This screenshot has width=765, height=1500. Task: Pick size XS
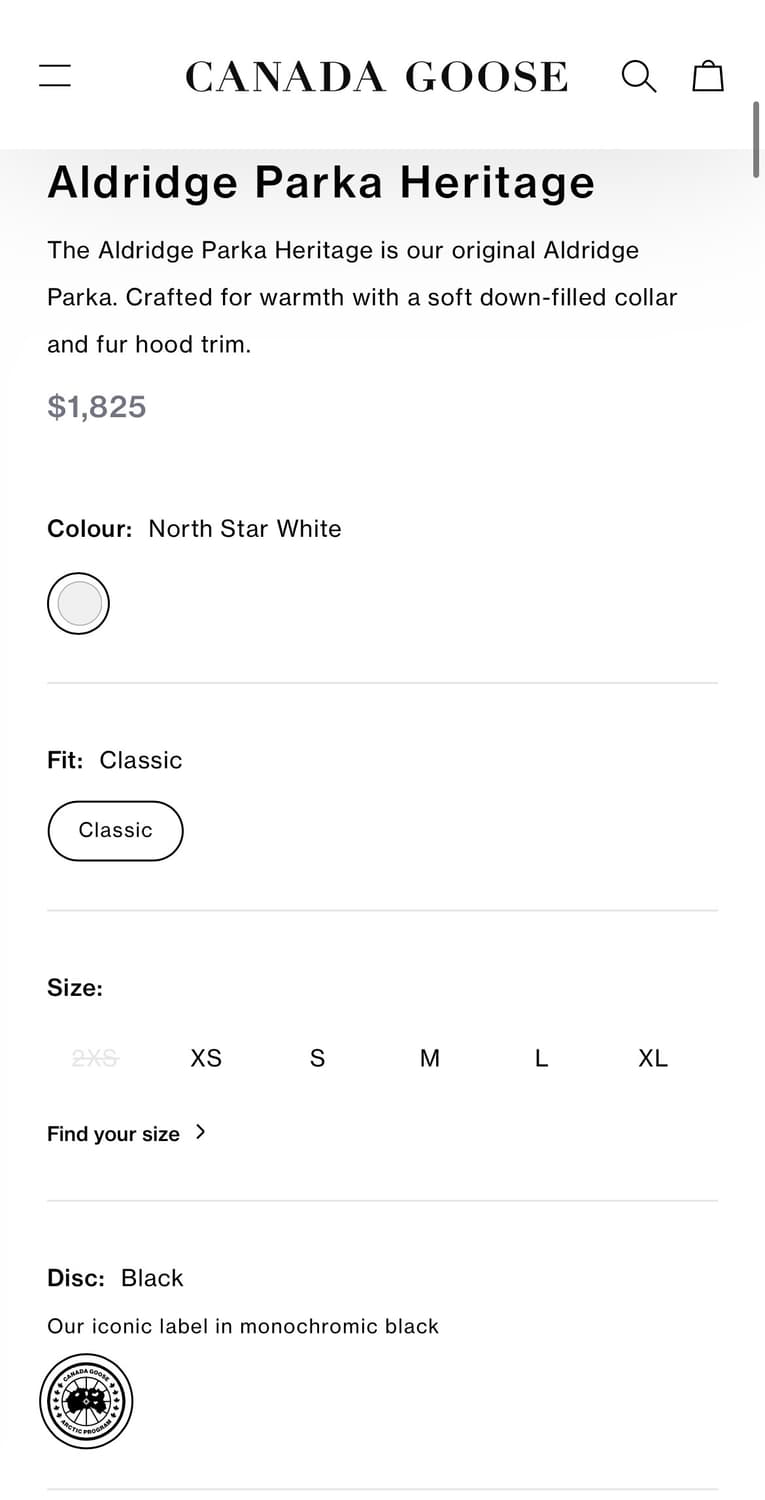pyautogui.click(x=206, y=1058)
